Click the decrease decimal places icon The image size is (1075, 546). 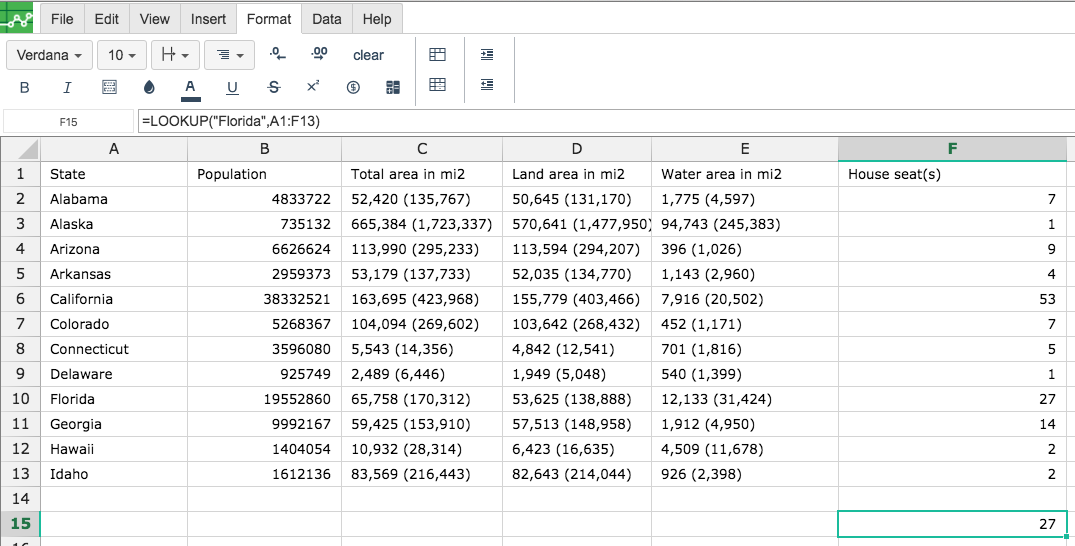tap(278, 54)
